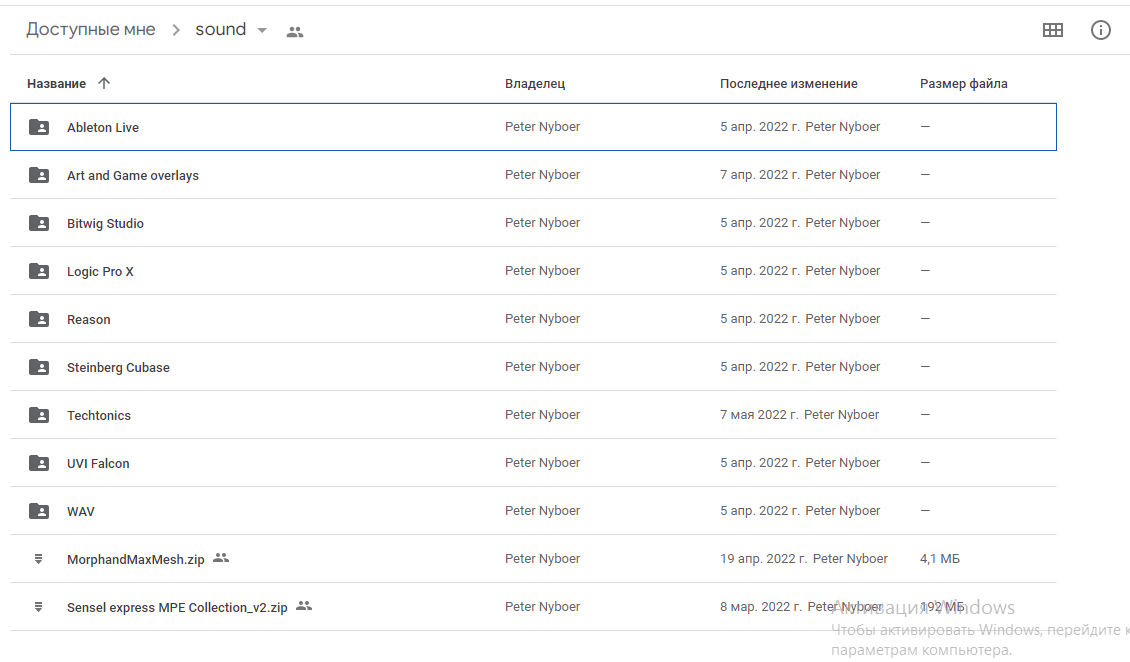Screen dimensions: 1130x662
Task: Click the Steinberg Cubase folder icon
Action: 39,367
